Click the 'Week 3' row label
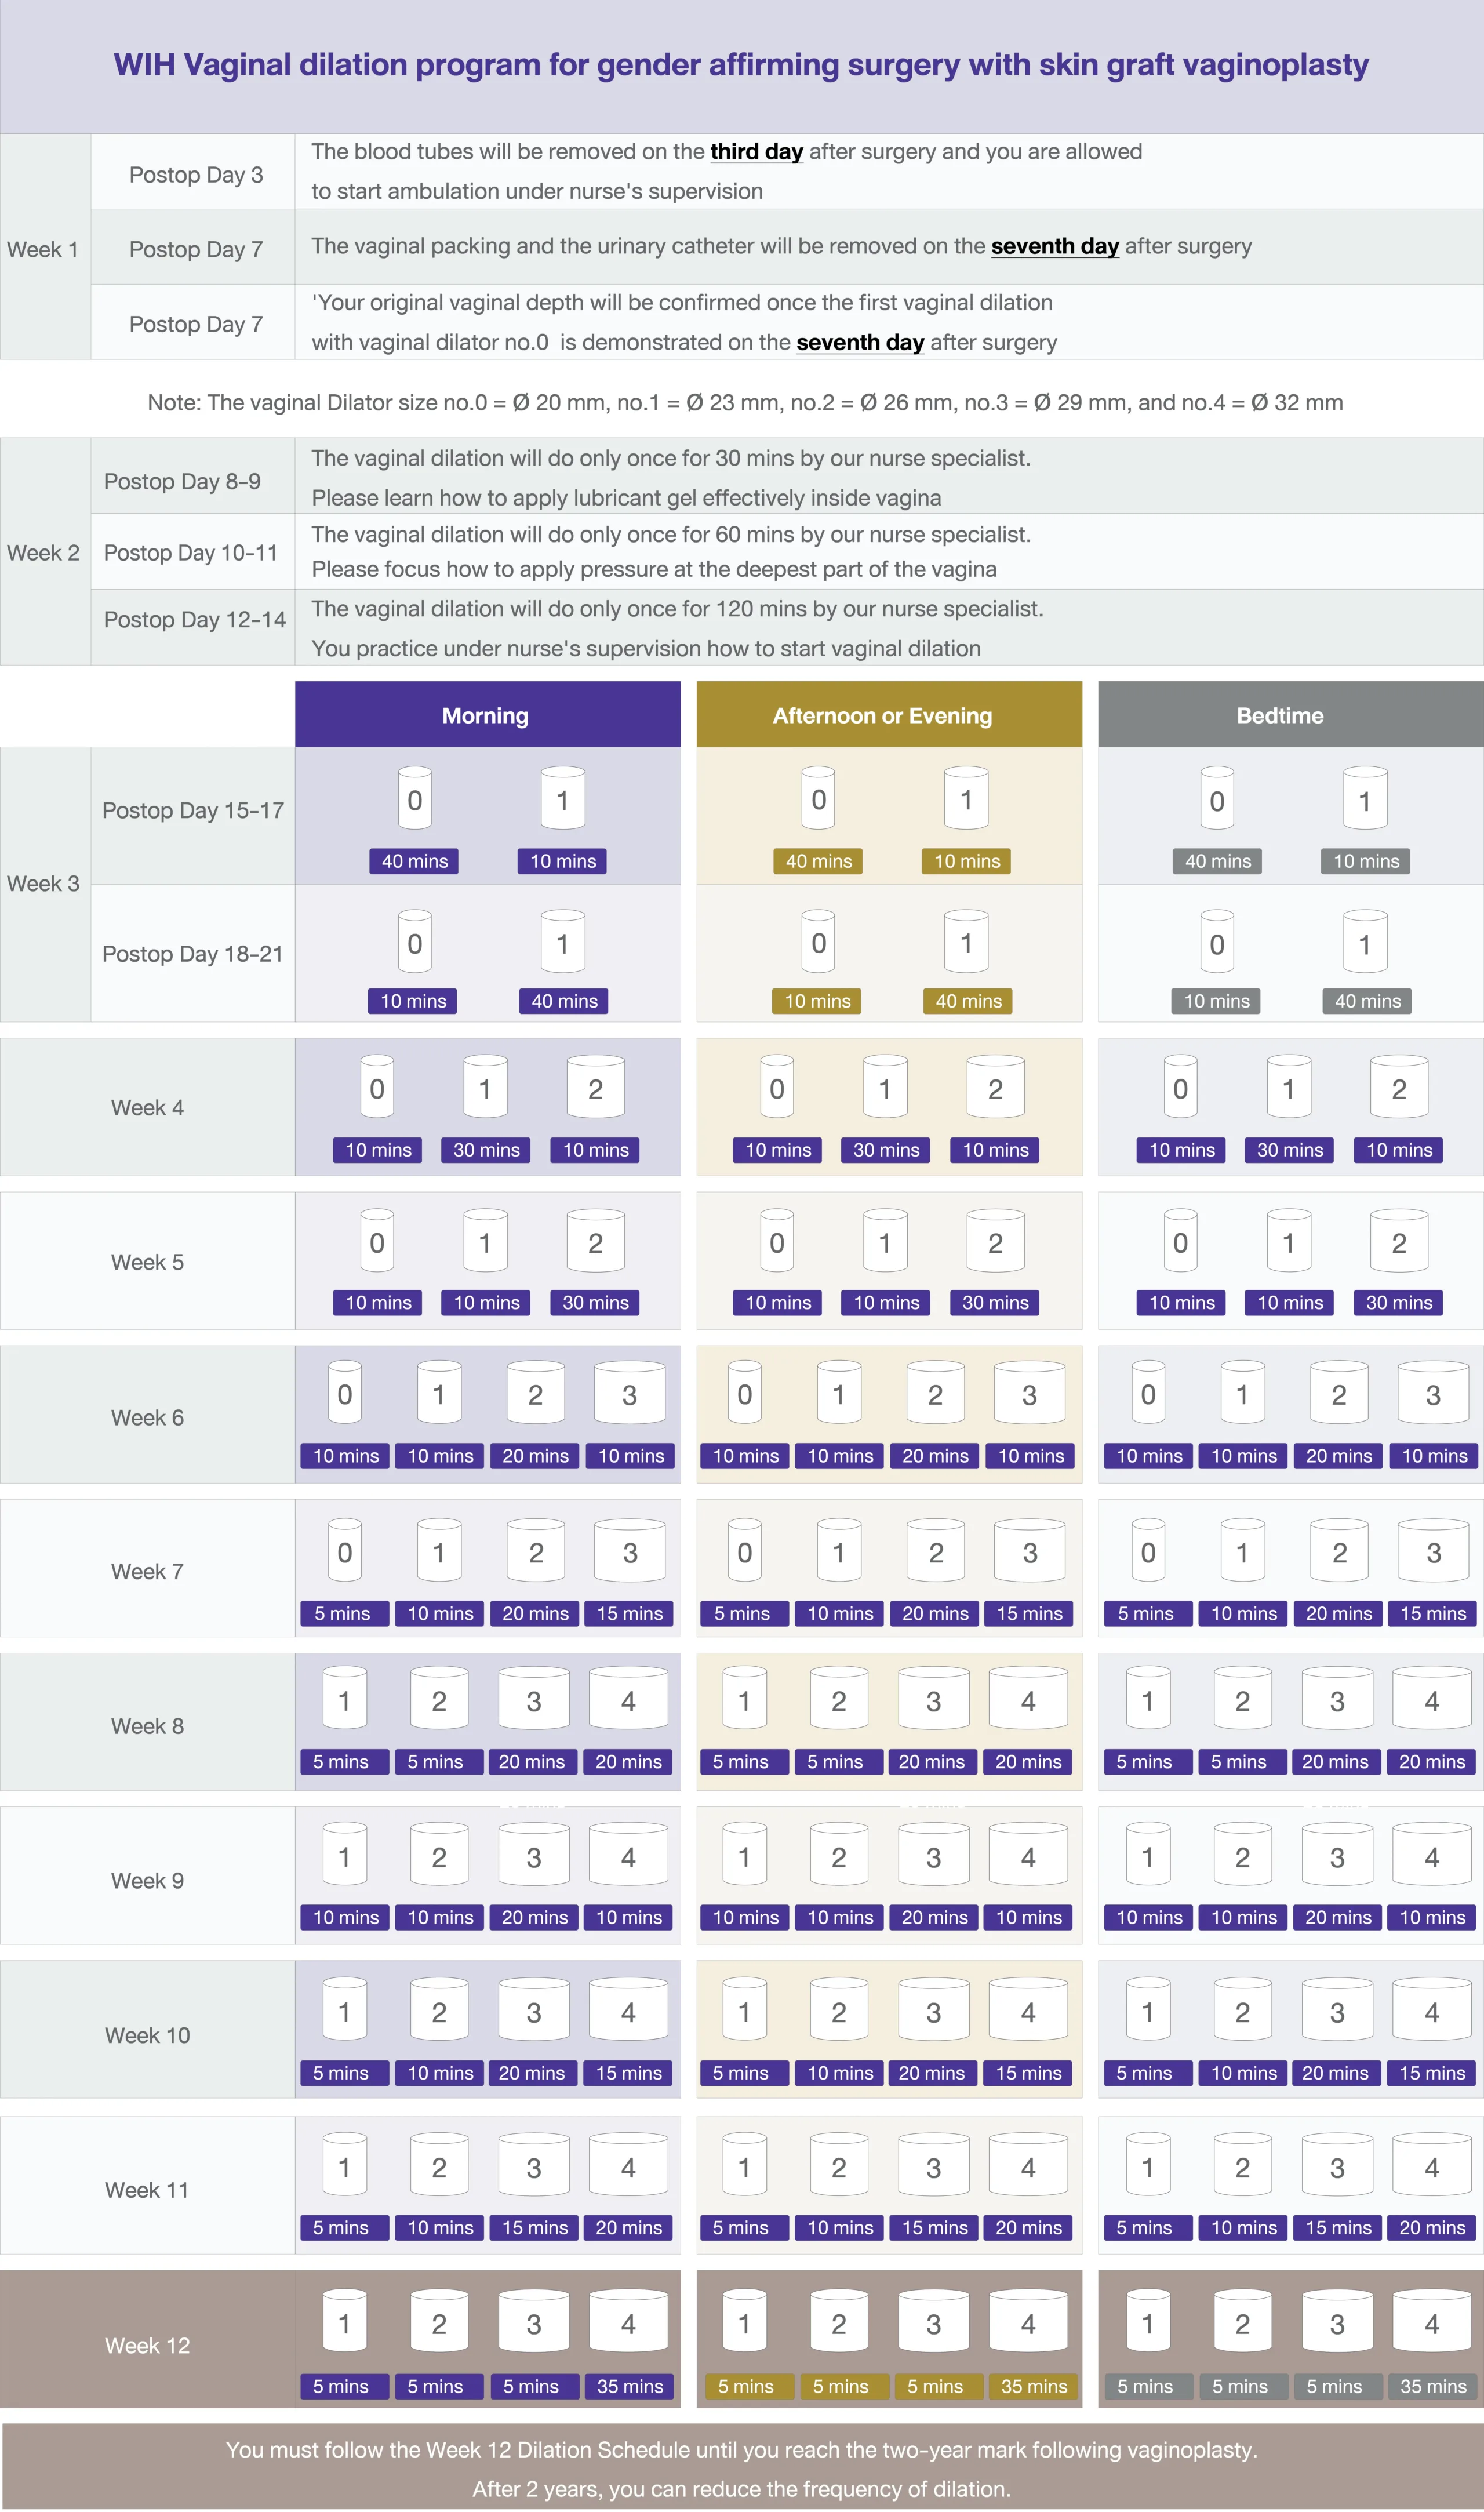Image resolution: width=1484 pixels, height=2512 pixels. pyautogui.click(x=45, y=884)
